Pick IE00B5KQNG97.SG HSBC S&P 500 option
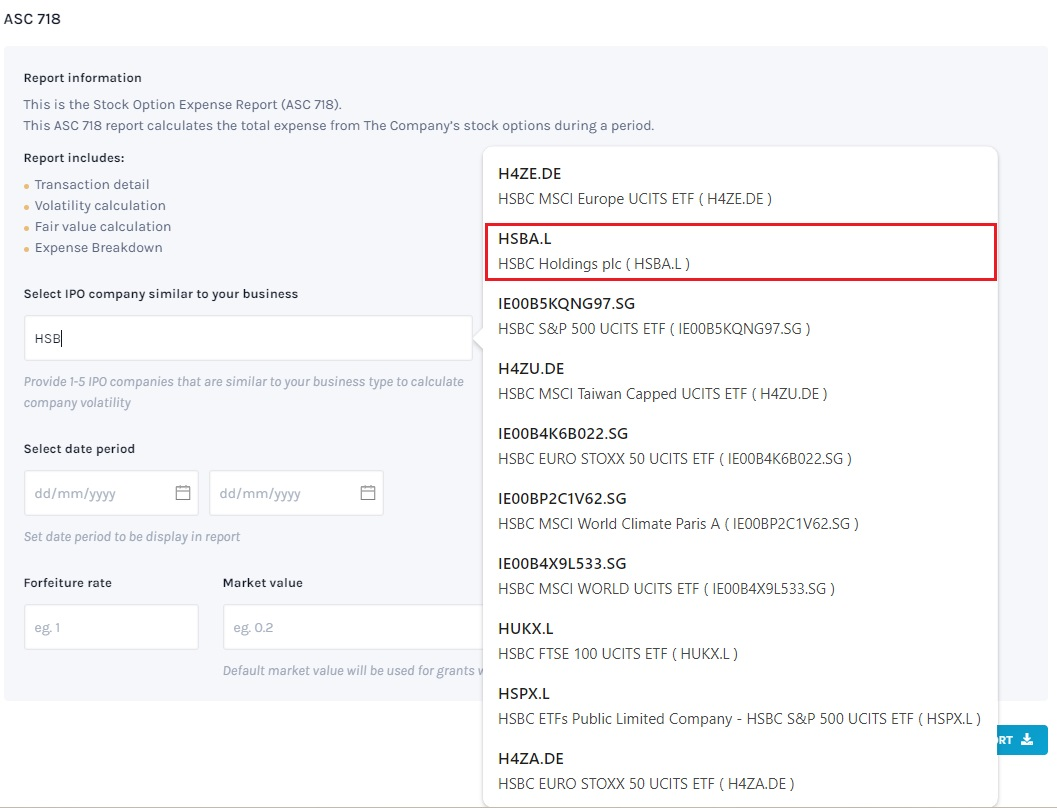 tap(740, 316)
